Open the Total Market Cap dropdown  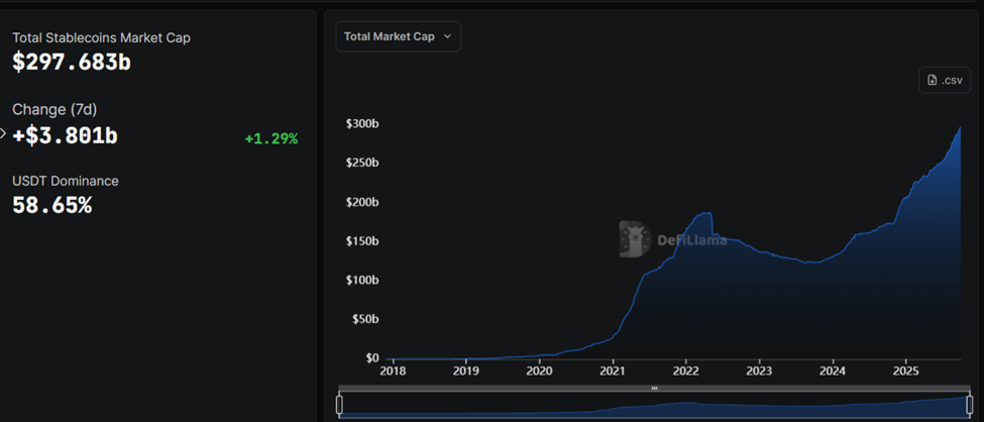point(398,36)
